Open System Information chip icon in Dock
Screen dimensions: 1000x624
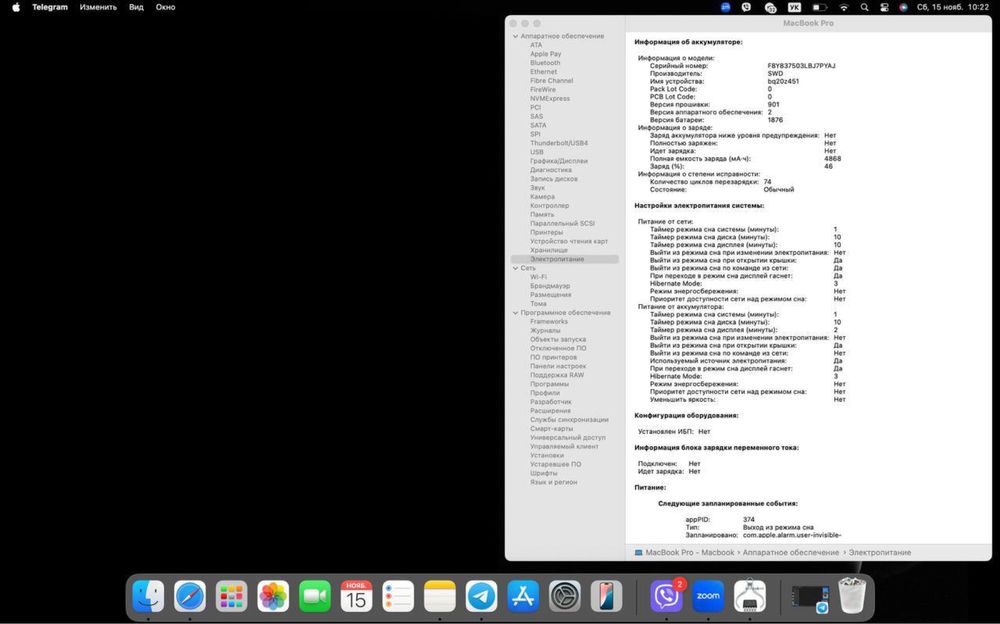click(750, 597)
